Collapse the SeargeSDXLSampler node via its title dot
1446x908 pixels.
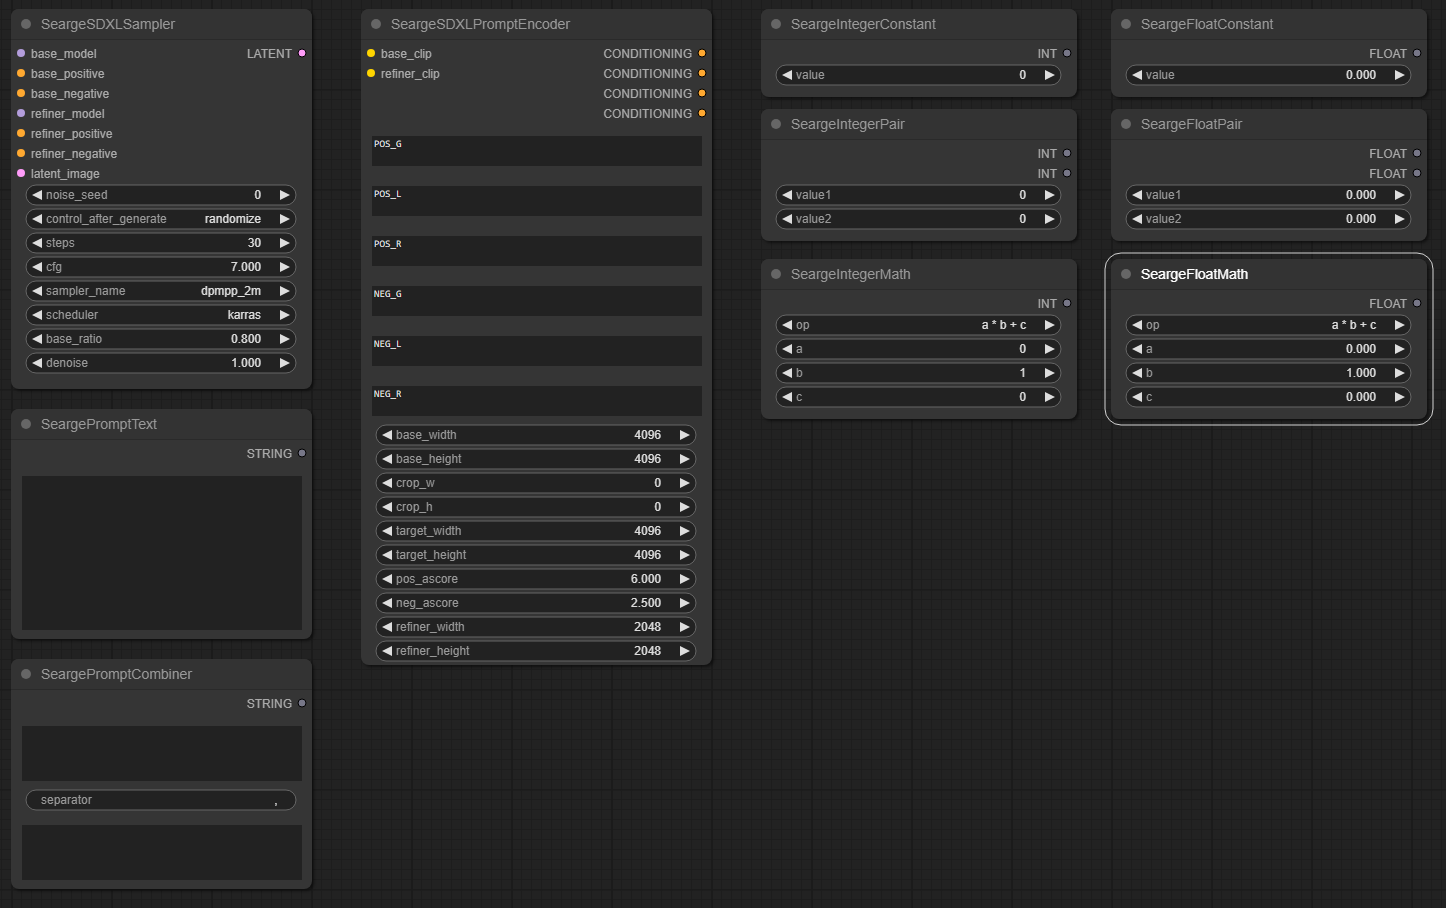(26, 24)
